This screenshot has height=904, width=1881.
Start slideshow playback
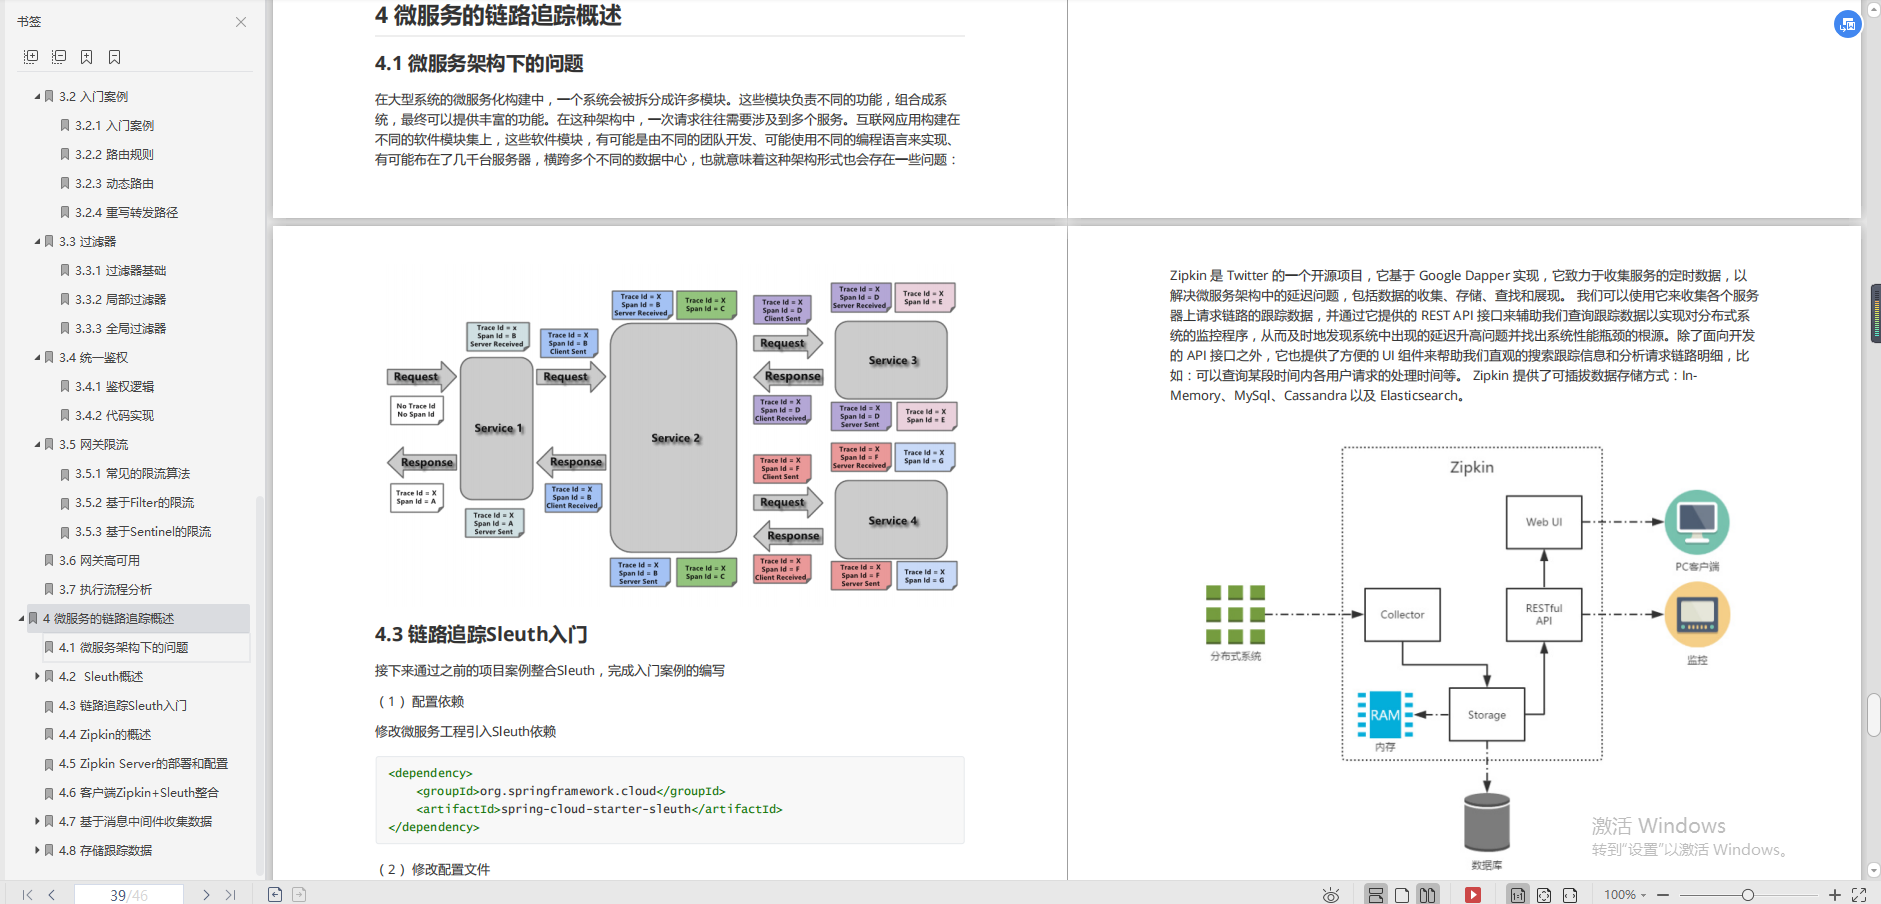pyautogui.click(x=1473, y=895)
